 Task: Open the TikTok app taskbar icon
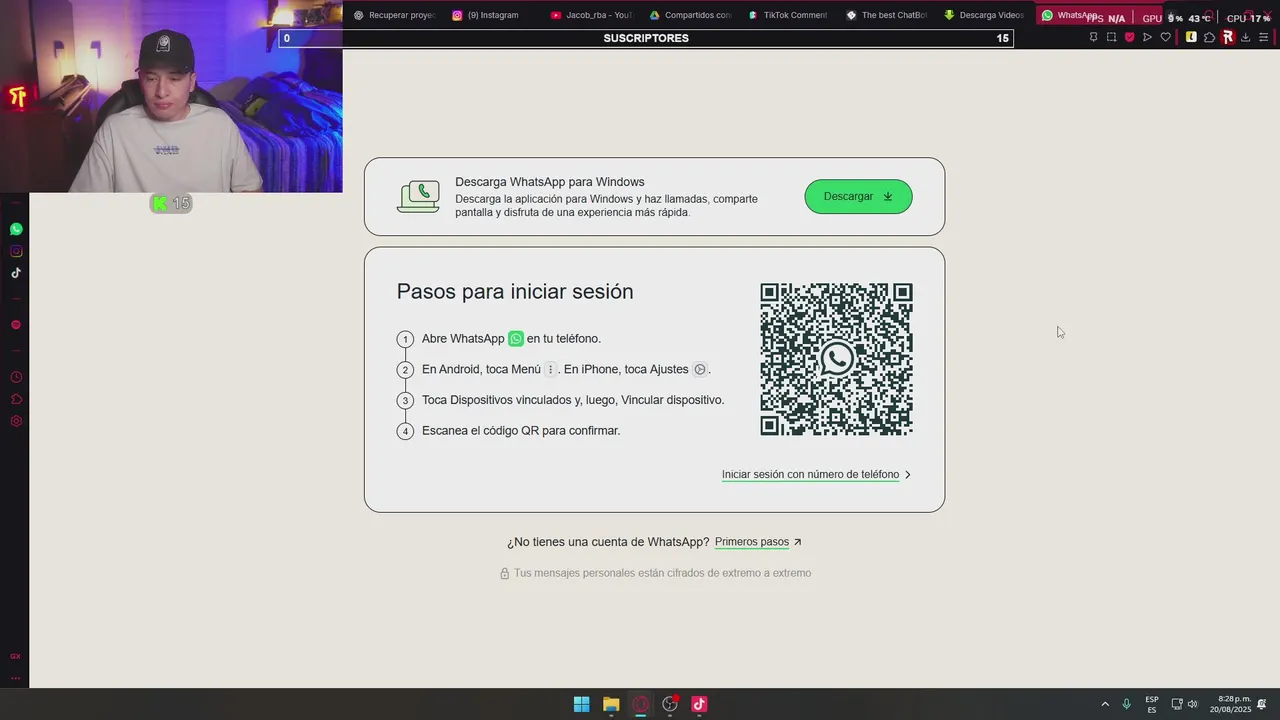point(699,704)
